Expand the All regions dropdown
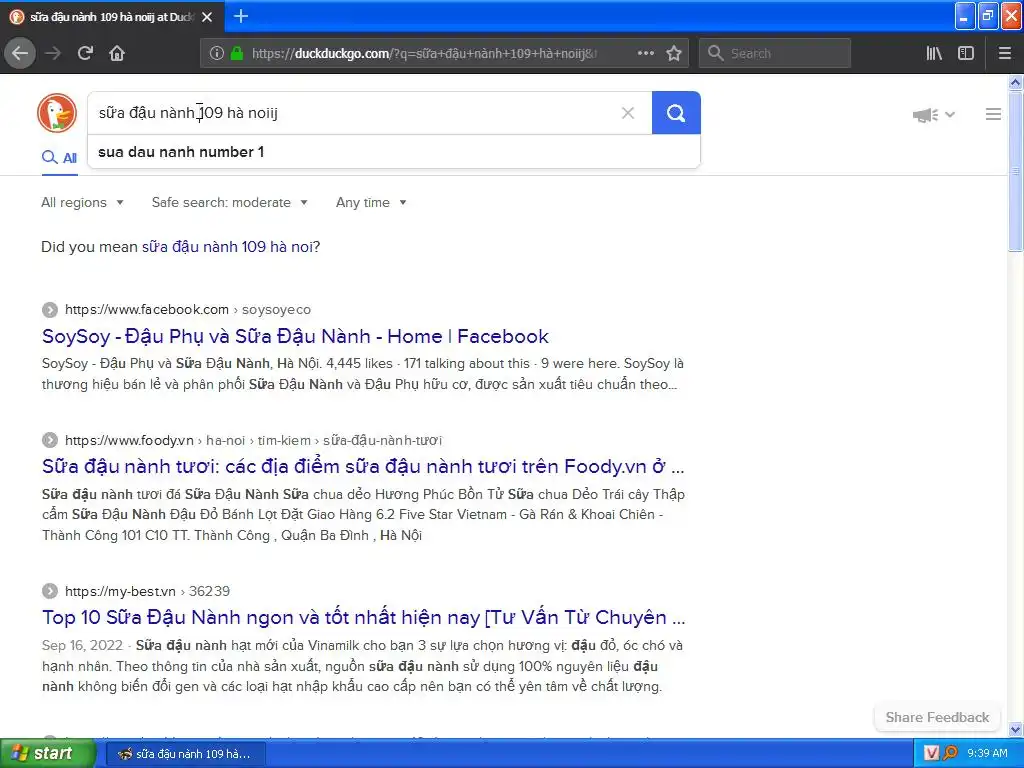1024x768 pixels. (82, 202)
